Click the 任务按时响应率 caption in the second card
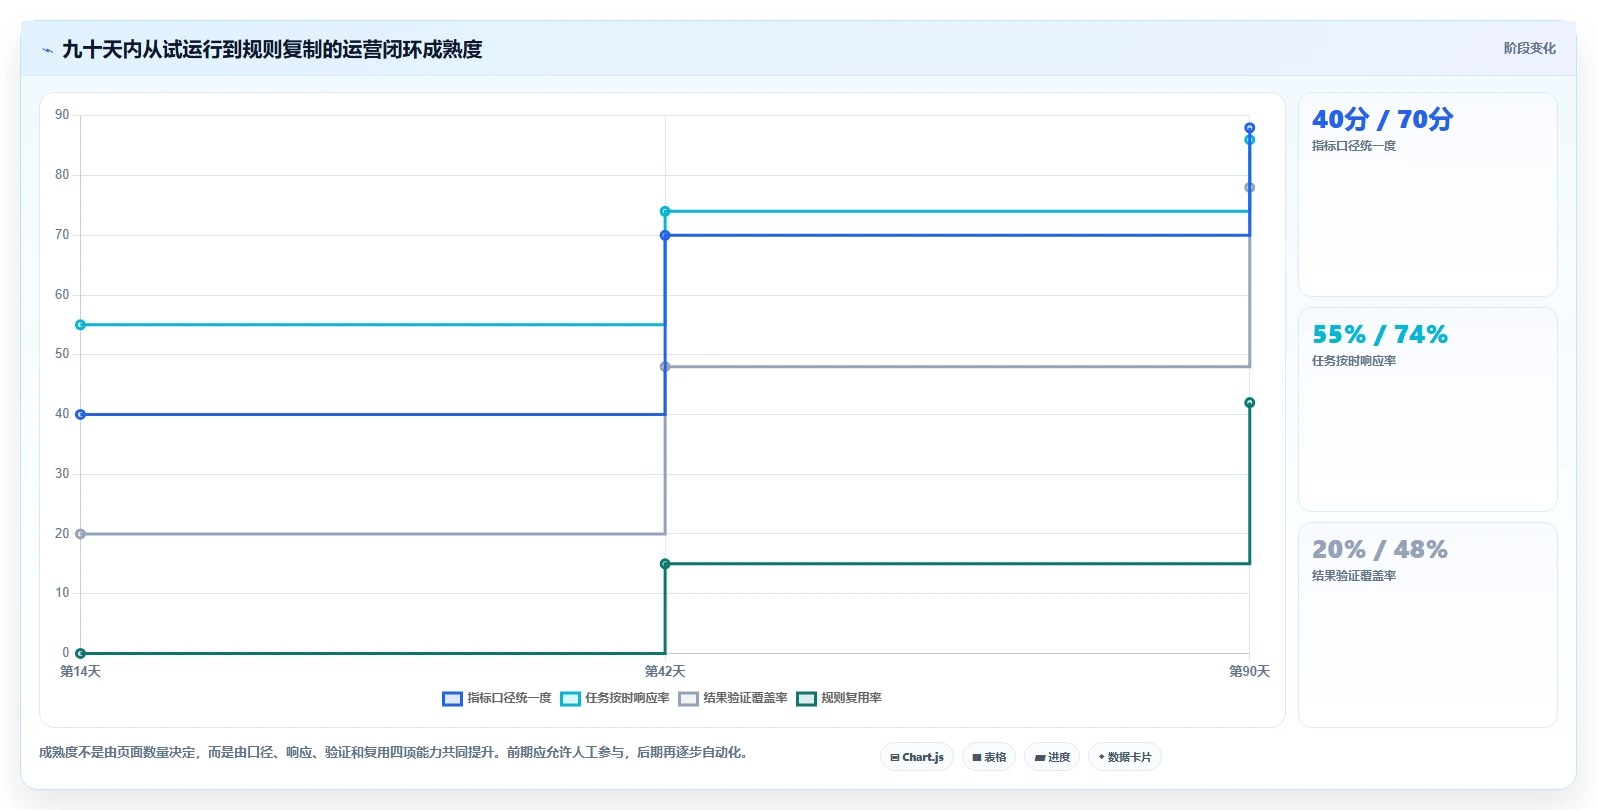Viewport: 1597px width, 810px height. click(x=1354, y=361)
